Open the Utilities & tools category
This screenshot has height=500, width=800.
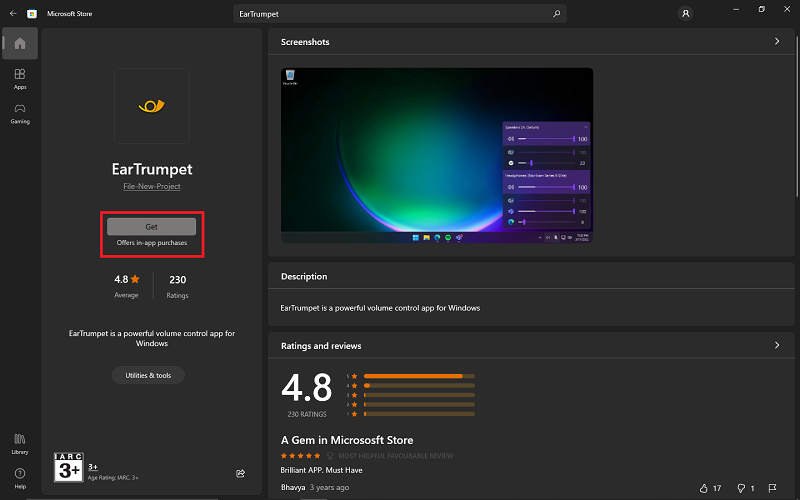pos(148,375)
